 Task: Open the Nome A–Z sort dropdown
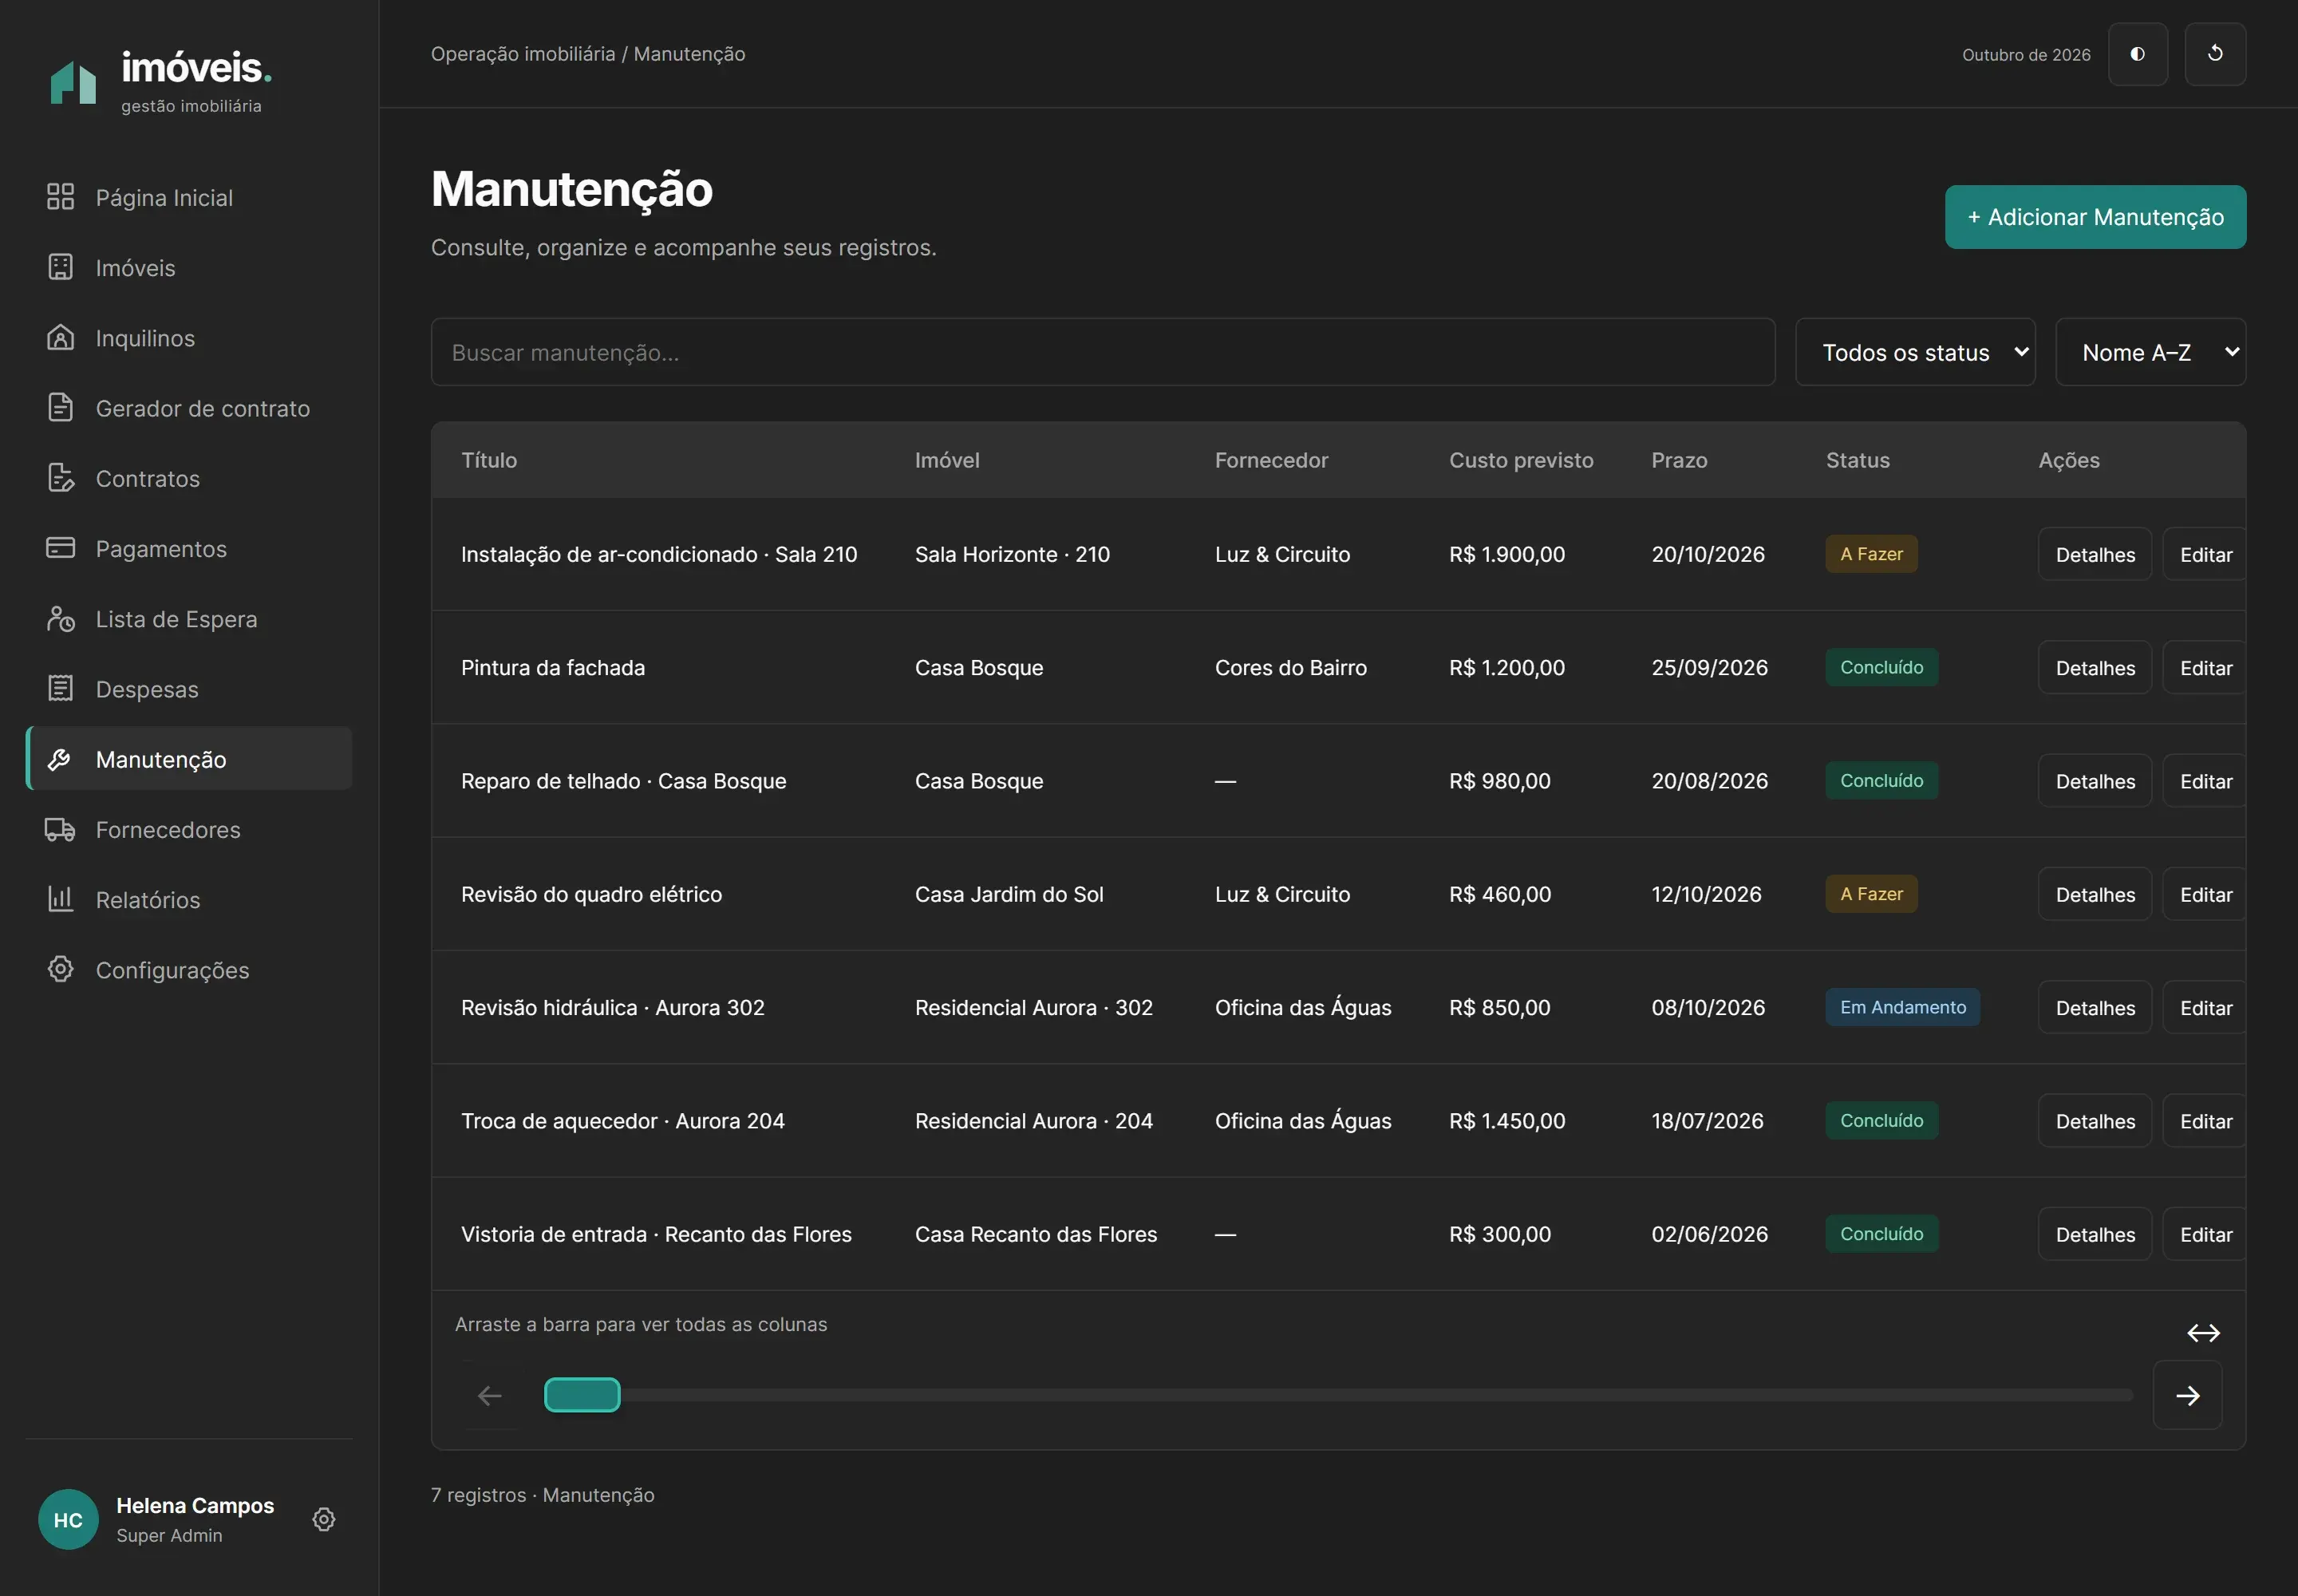pos(2150,352)
